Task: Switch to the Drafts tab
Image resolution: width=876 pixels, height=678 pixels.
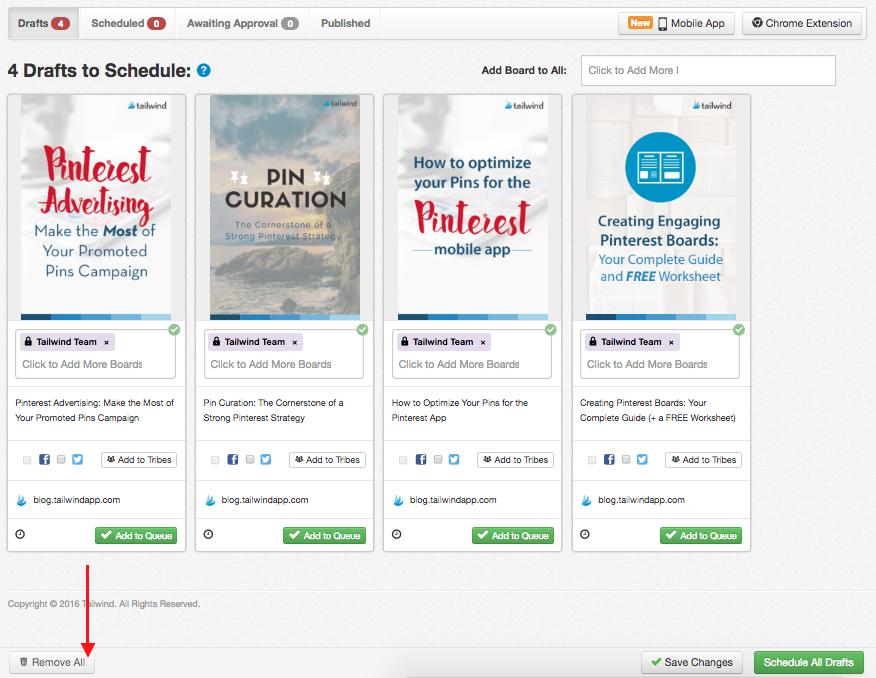Action: pos(44,23)
